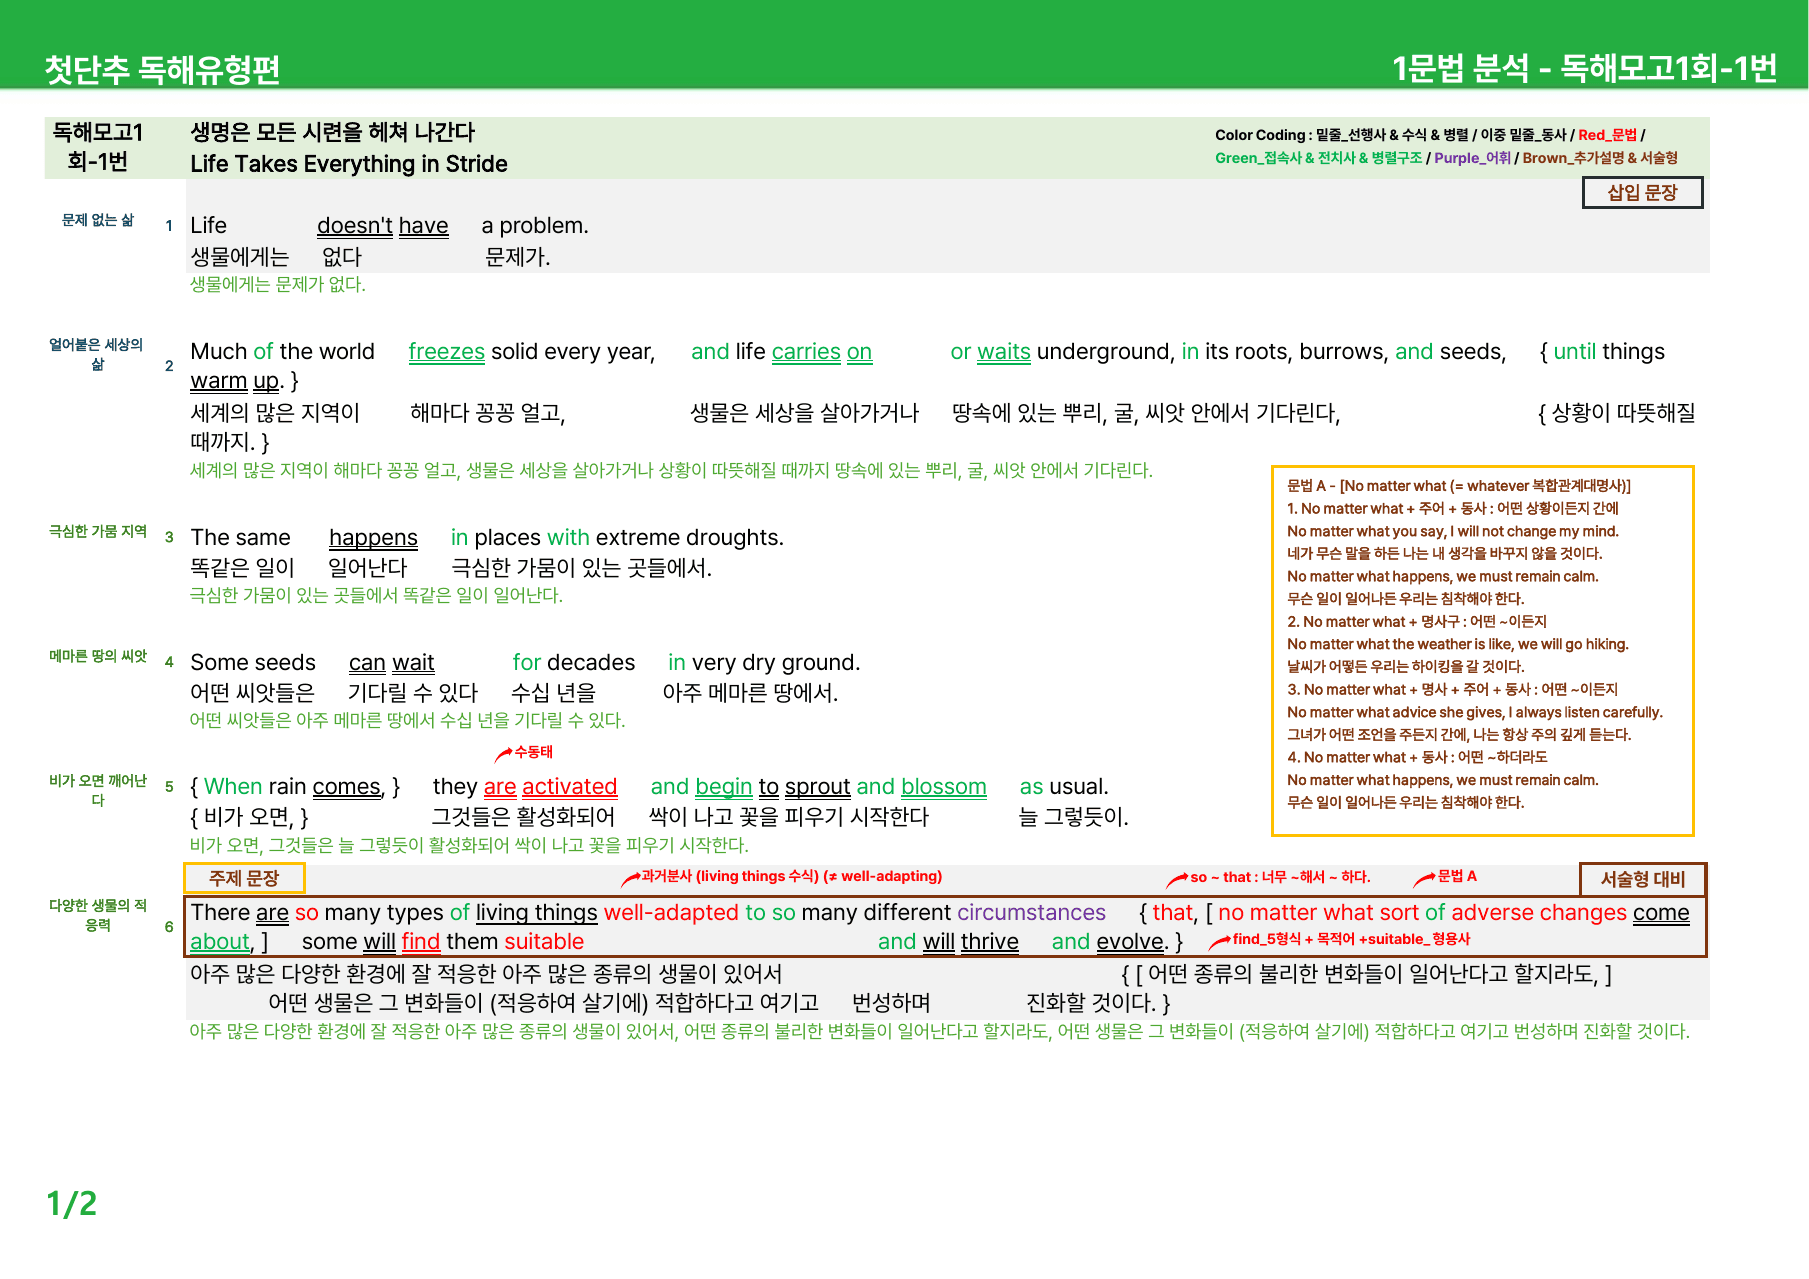This screenshot has height=1279, width=1809.
Task: Click the page number '1/2'
Action: [71, 1203]
